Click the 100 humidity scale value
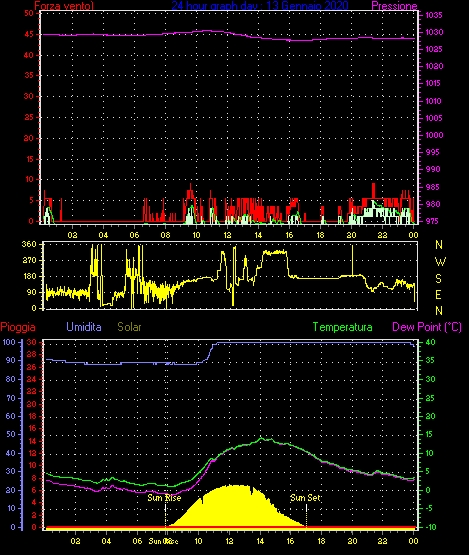The height and width of the screenshot is (555, 469). [x=9, y=342]
